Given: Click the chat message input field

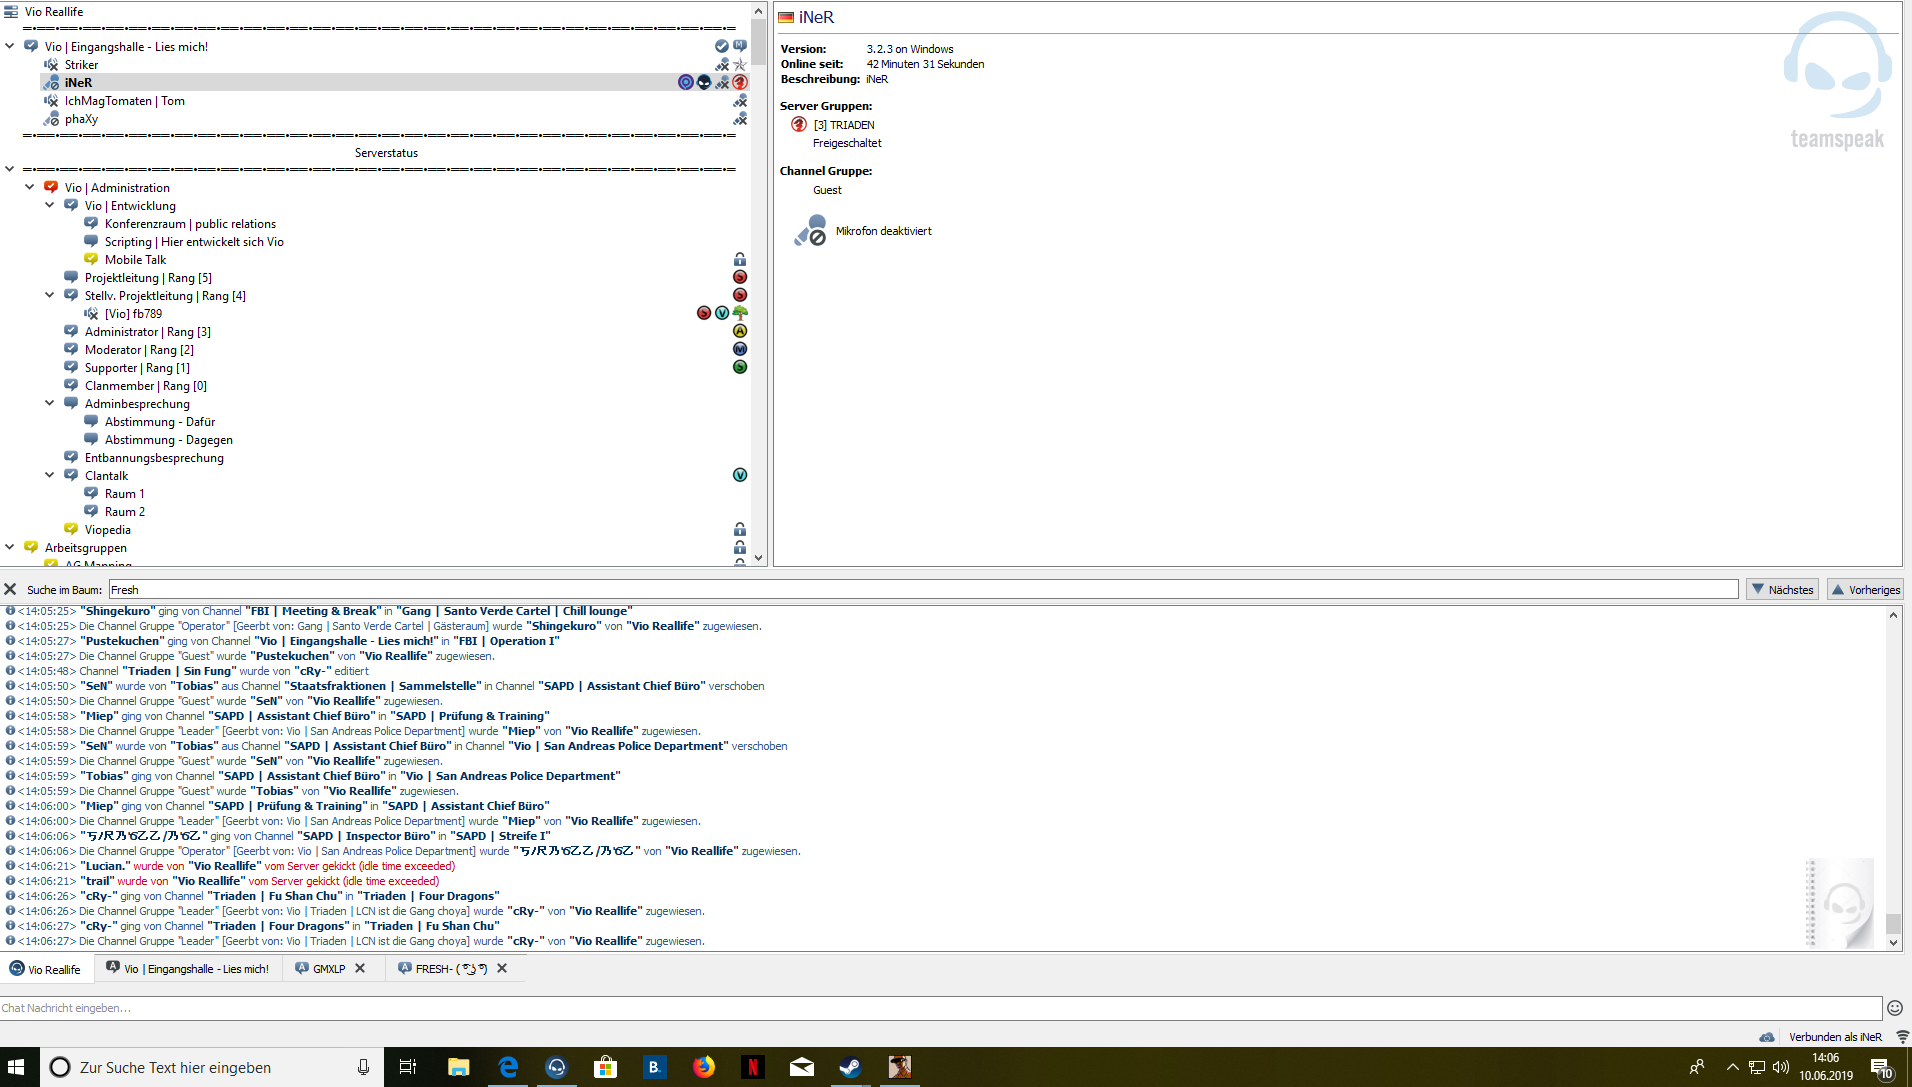Looking at the screenshot, I should (x=940, y=1008).
